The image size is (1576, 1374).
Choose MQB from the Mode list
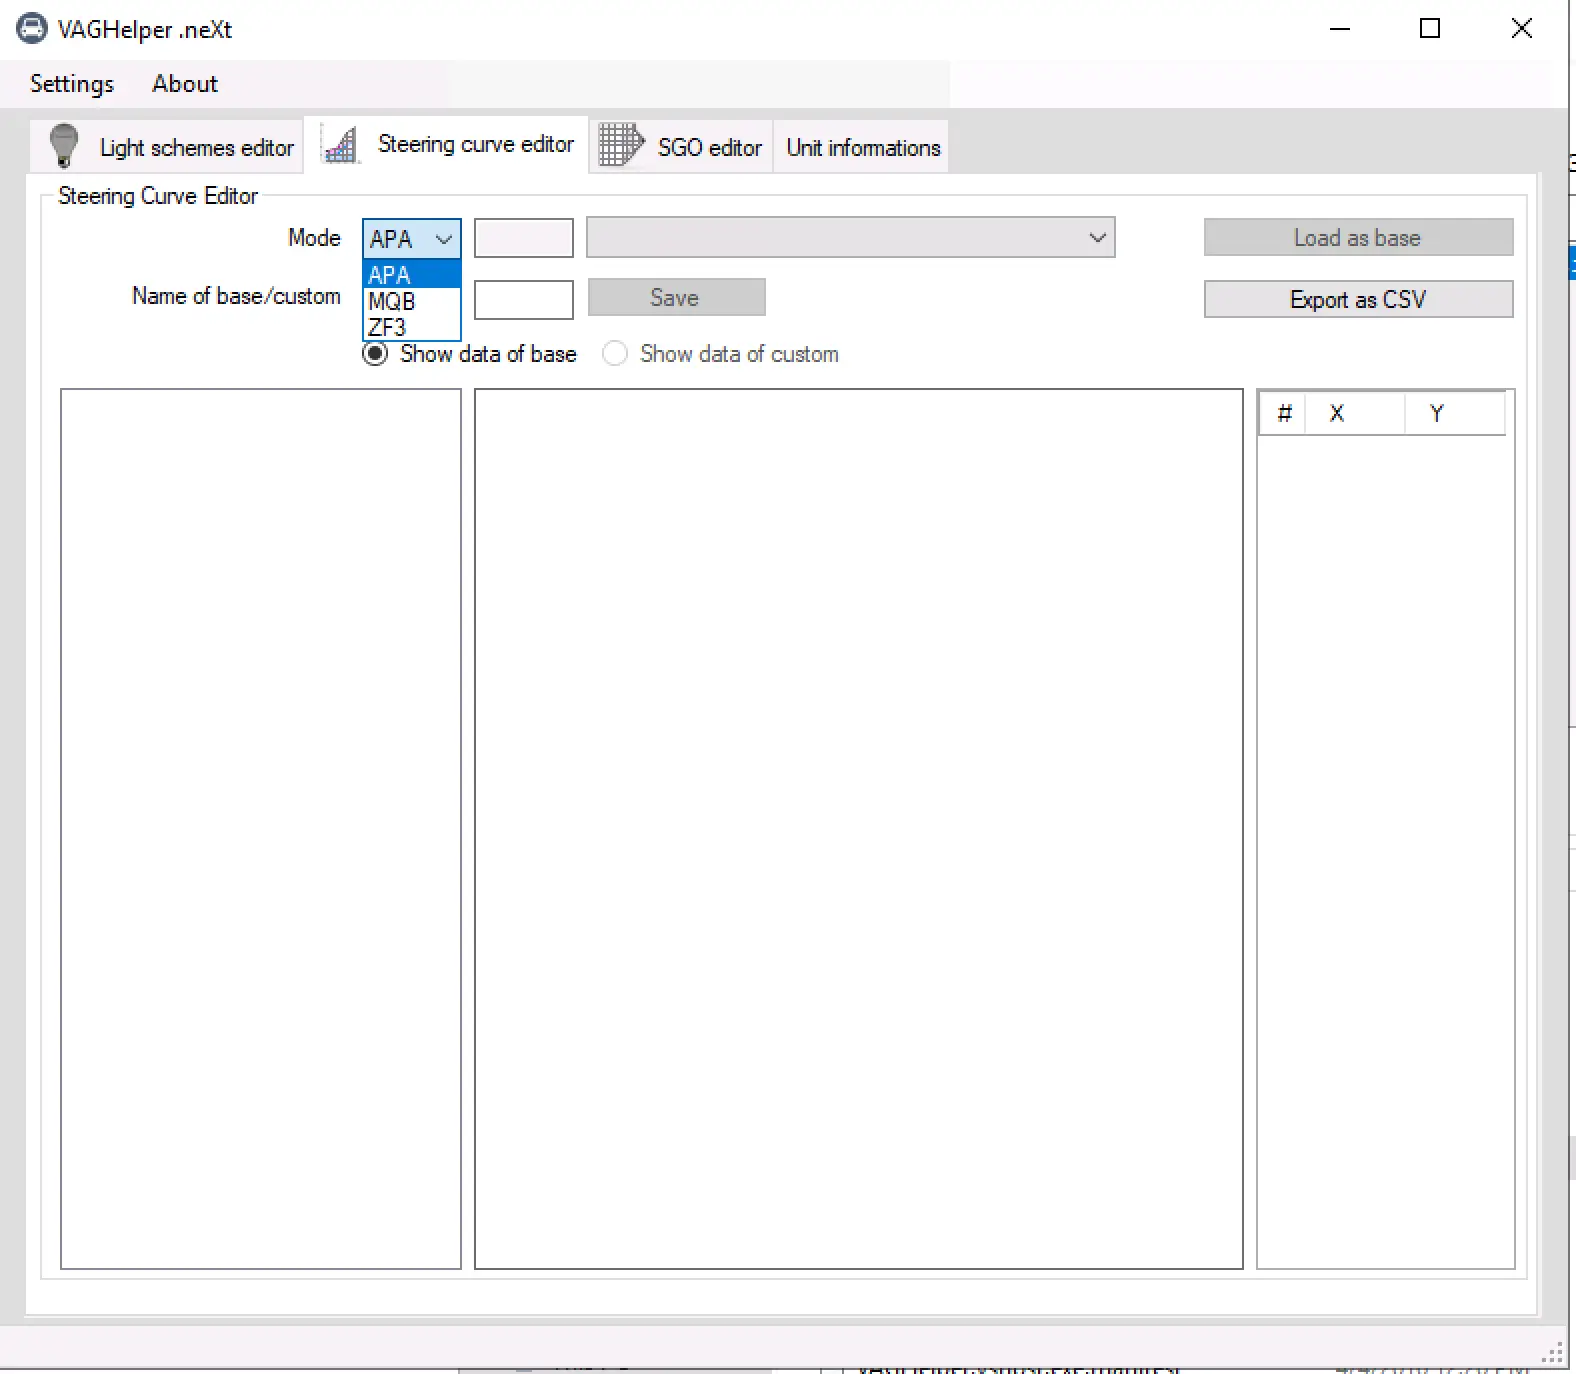pos(392,301)
